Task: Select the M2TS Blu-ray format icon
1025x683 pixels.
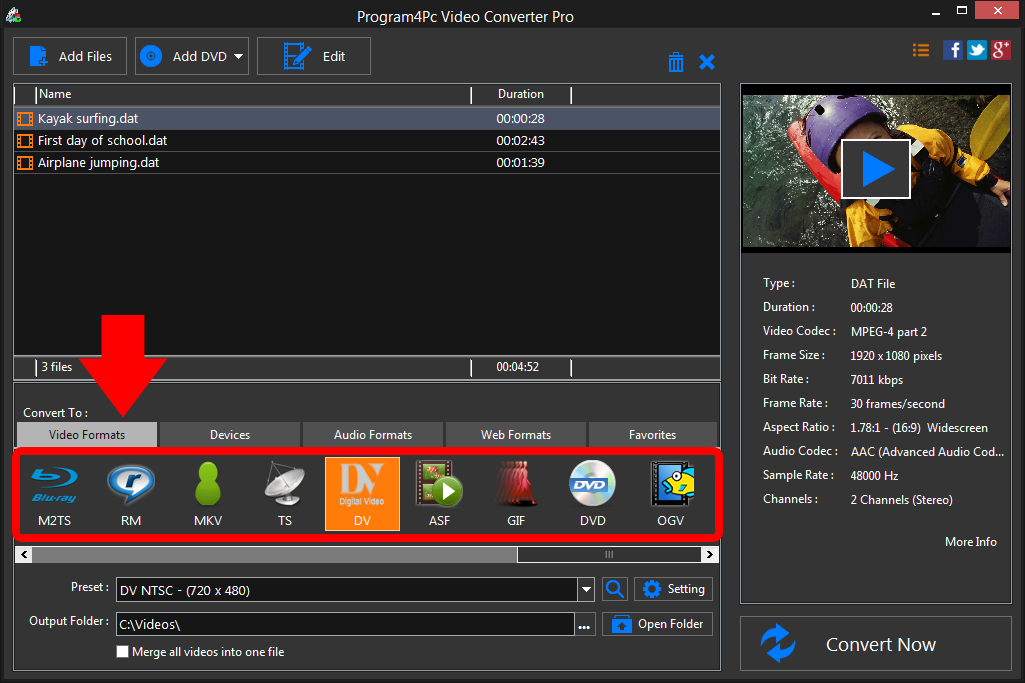Action: 56,494
